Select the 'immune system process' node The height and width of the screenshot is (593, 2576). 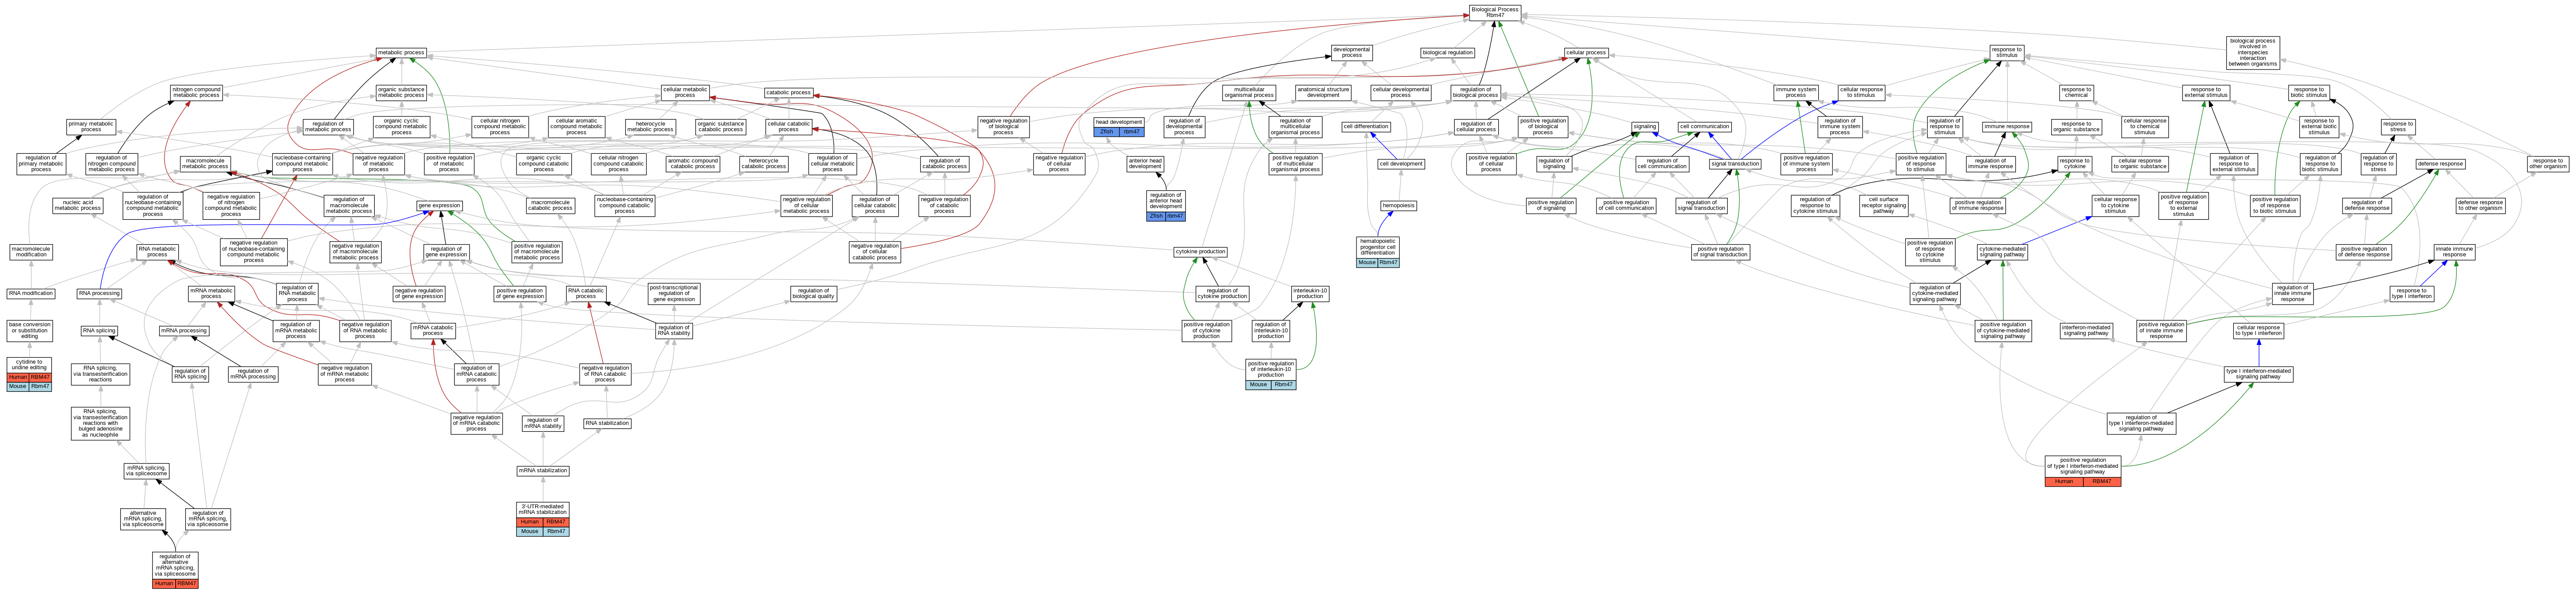1796,92
